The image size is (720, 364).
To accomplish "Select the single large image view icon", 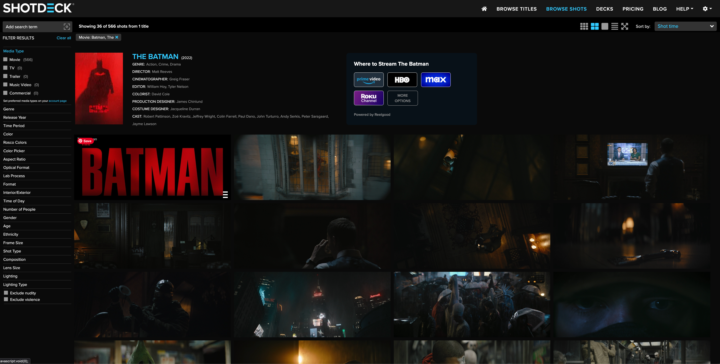I will click(x=605, y=27).
